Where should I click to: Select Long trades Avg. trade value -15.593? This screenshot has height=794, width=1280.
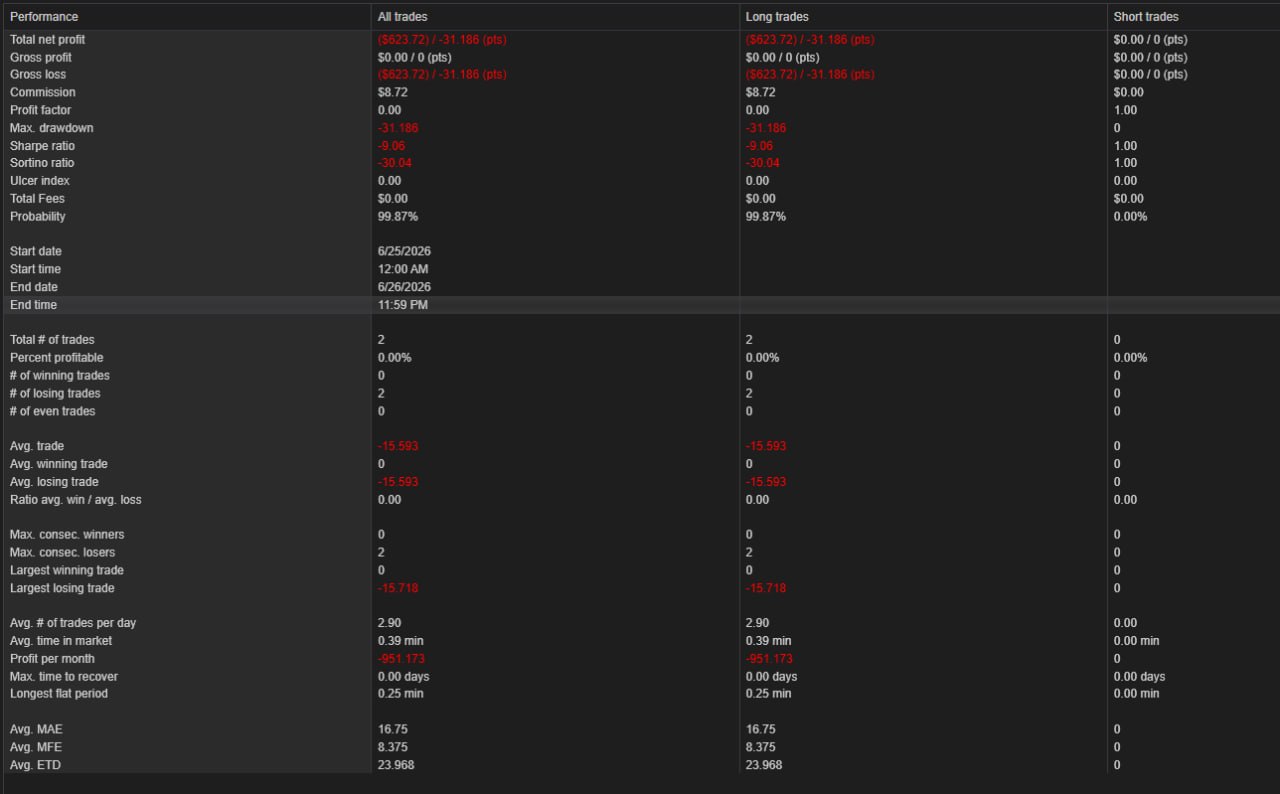[x=766, y=447]
